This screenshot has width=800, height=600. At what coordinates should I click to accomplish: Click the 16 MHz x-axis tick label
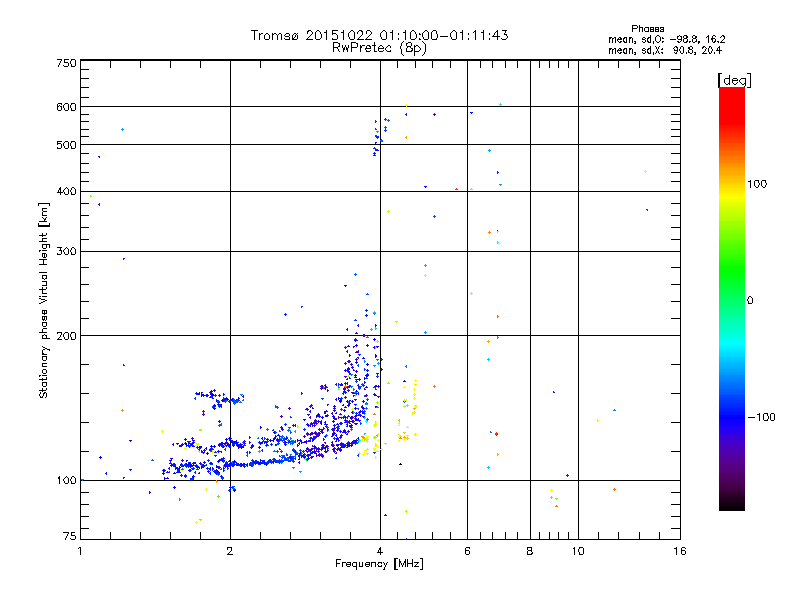(x=680, y=551)
